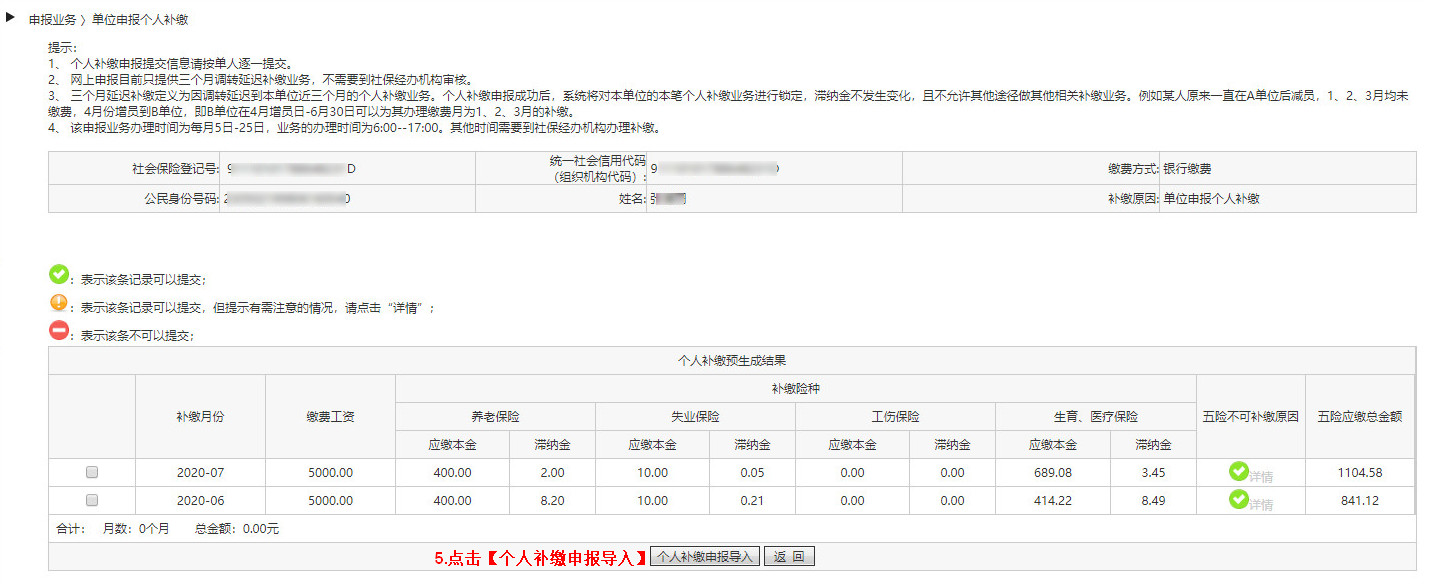Select the 2020-06 row checkbox
This screenshot has width=1430, height=587.
[92, 500]
